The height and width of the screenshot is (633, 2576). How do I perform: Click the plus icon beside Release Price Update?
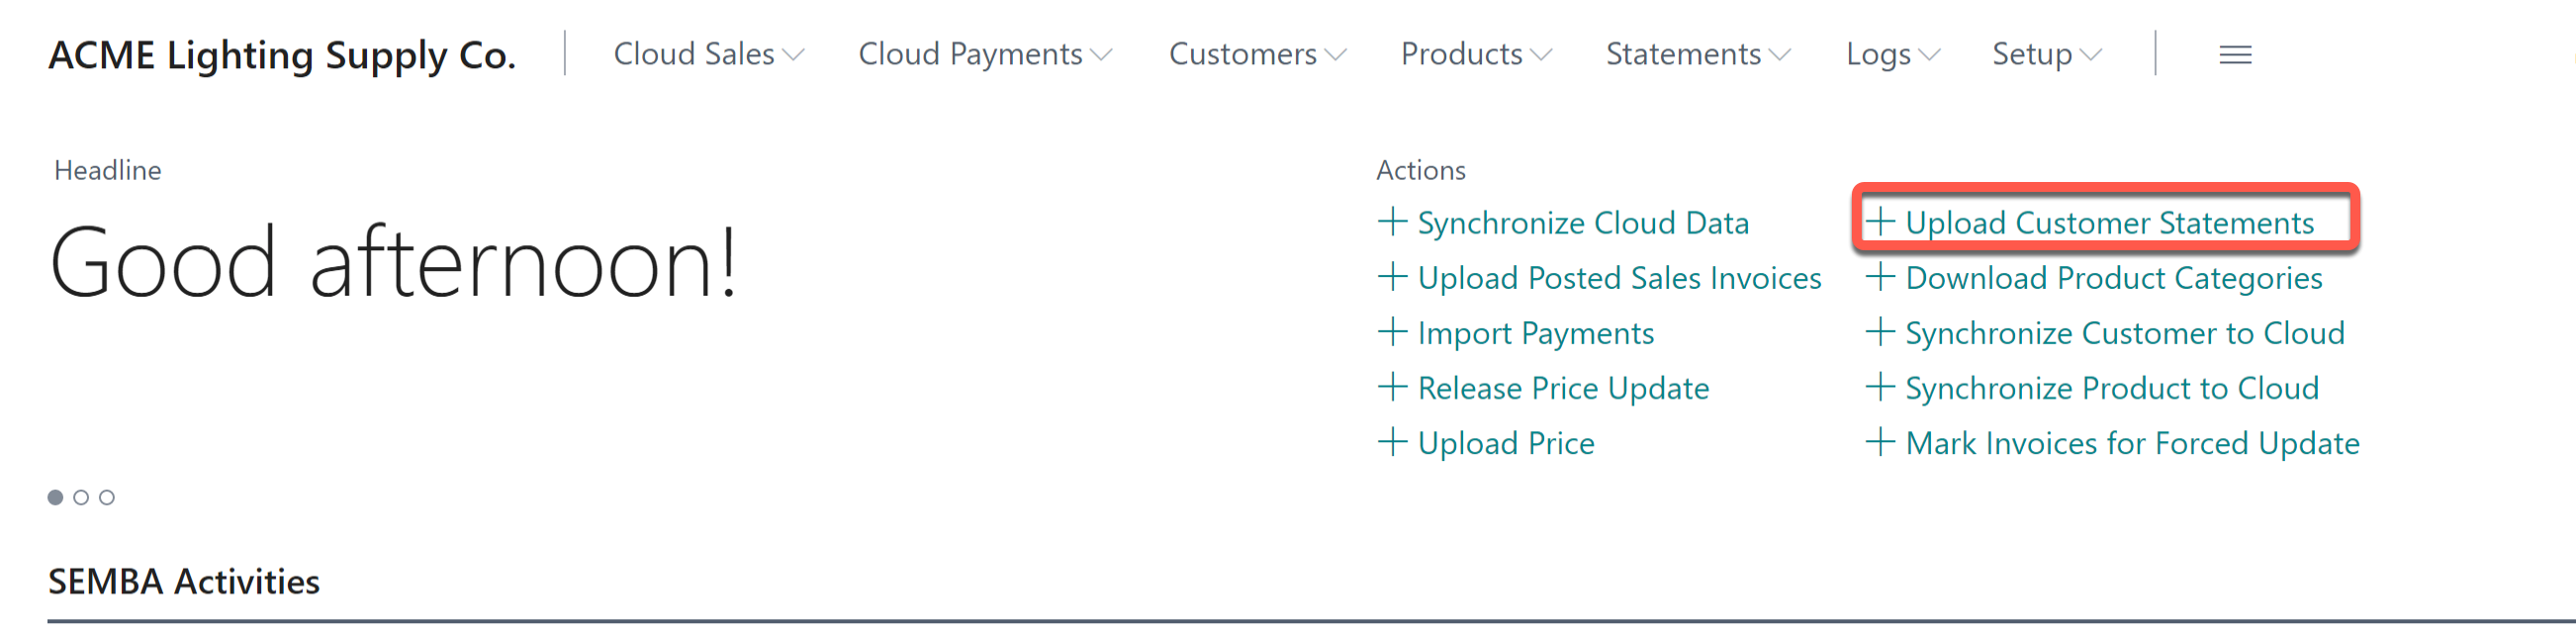coord(1394,388)
